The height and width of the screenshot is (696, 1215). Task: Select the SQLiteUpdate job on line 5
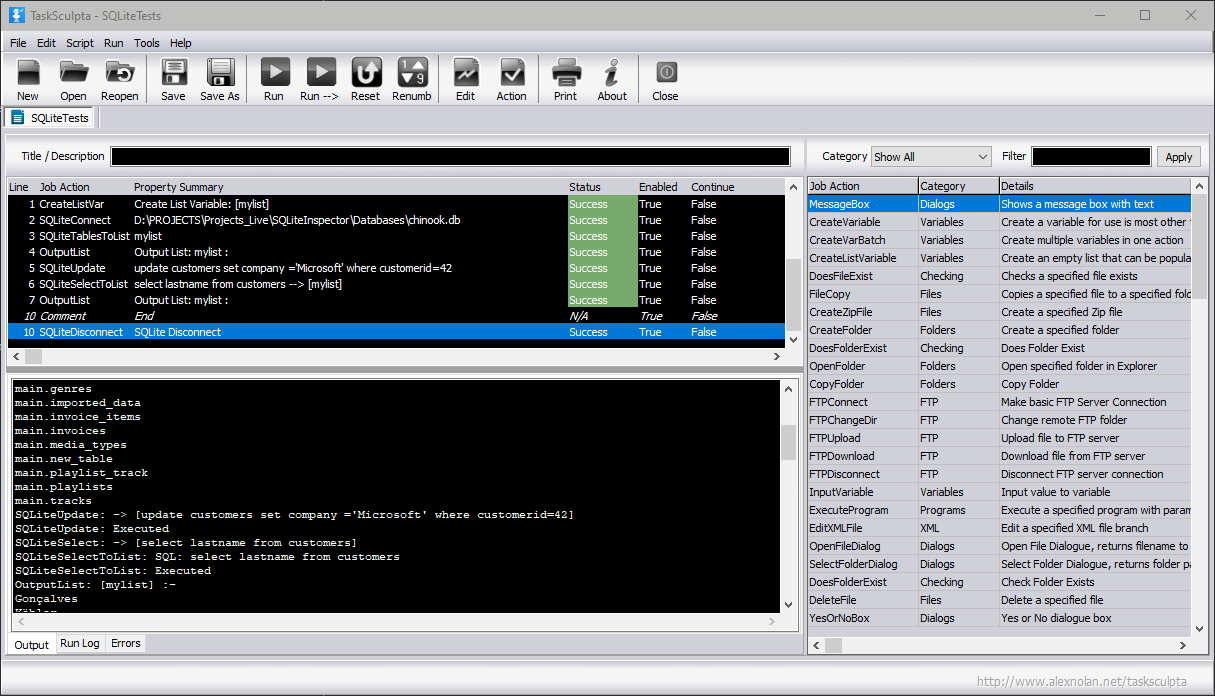pyautogui.click(x=72, y=268)
